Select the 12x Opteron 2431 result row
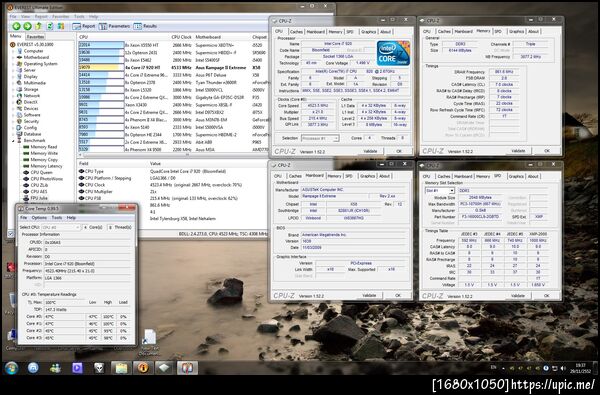The width and height of the screenshot is (600, 395). tap(172, 52)
